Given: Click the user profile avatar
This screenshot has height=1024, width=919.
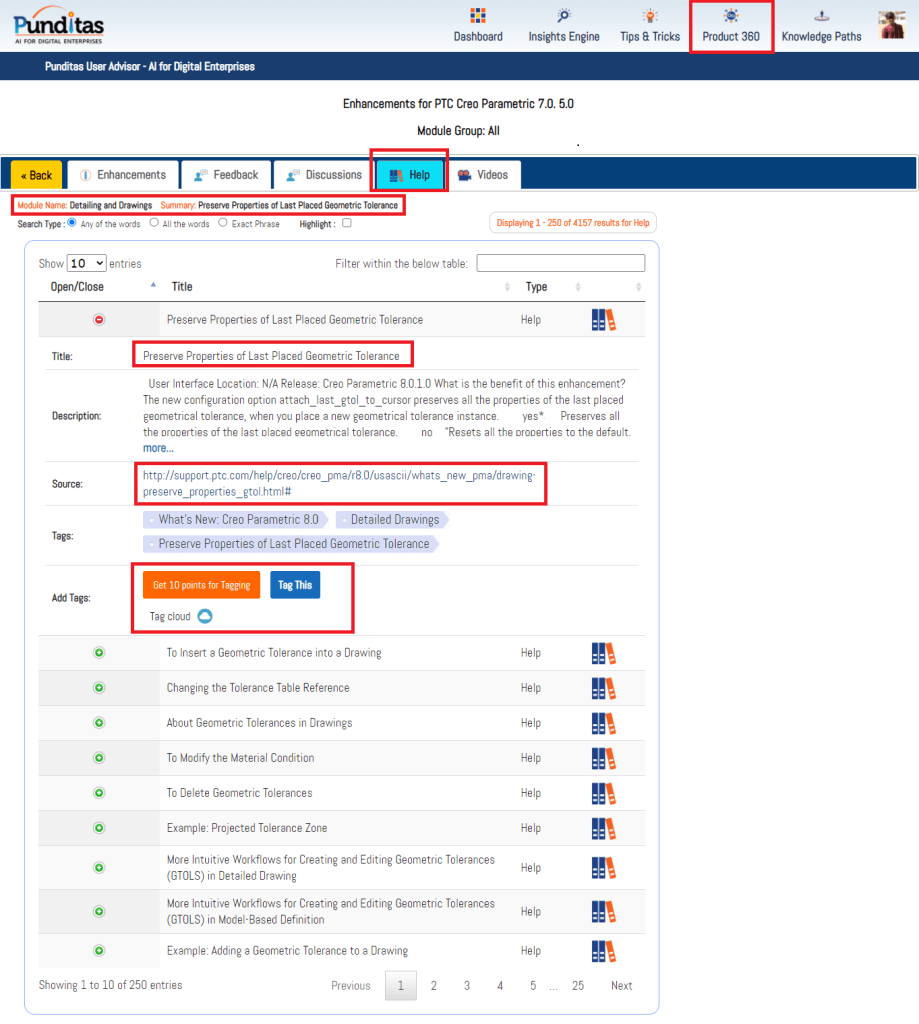Looking at the screenshot, I should [x=891, y=25].
